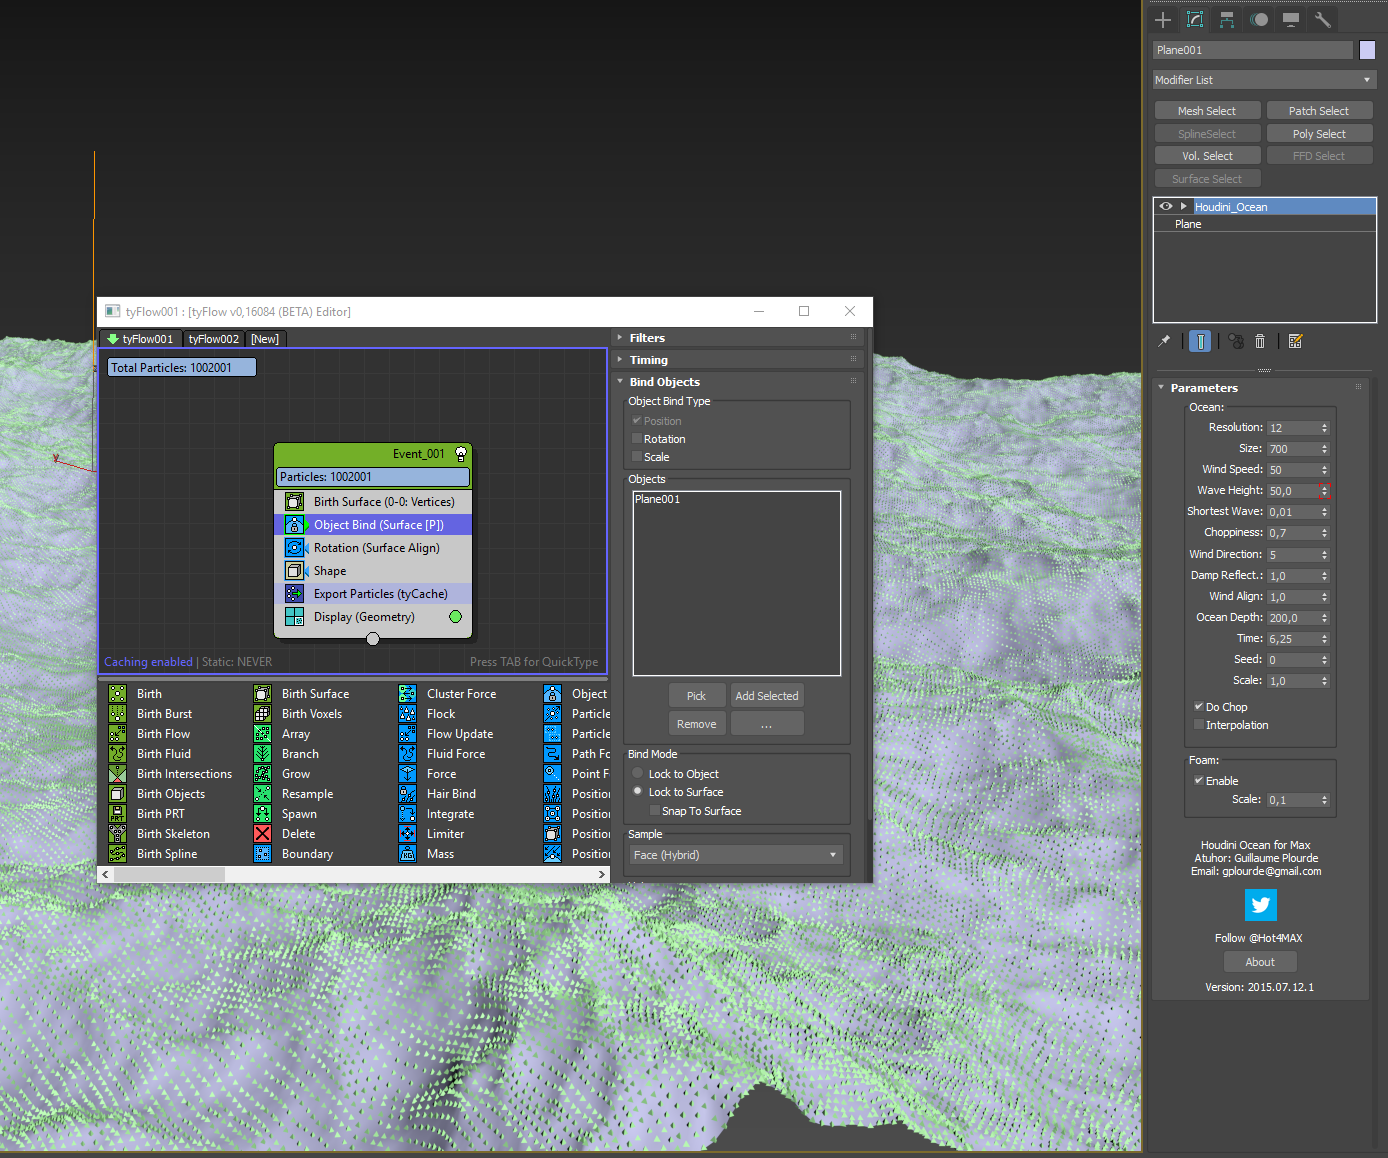This screenshot has height=1158, width=1388.
Task: Hide the Houdini_Ocean modifier via eye icon
Action: point(1165,207)
